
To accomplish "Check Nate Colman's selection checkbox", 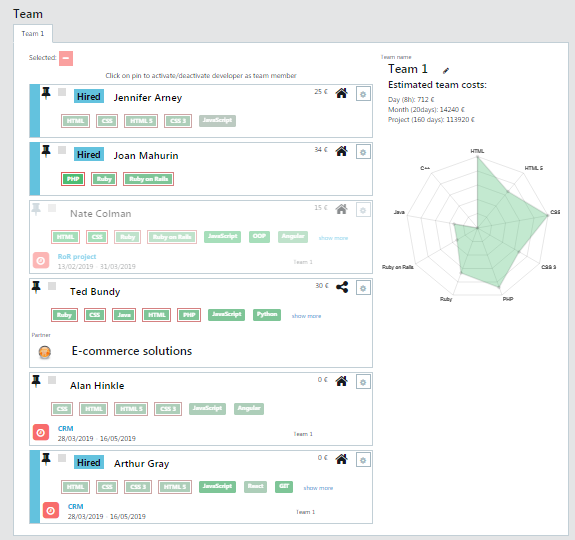I will coord(52,208).
